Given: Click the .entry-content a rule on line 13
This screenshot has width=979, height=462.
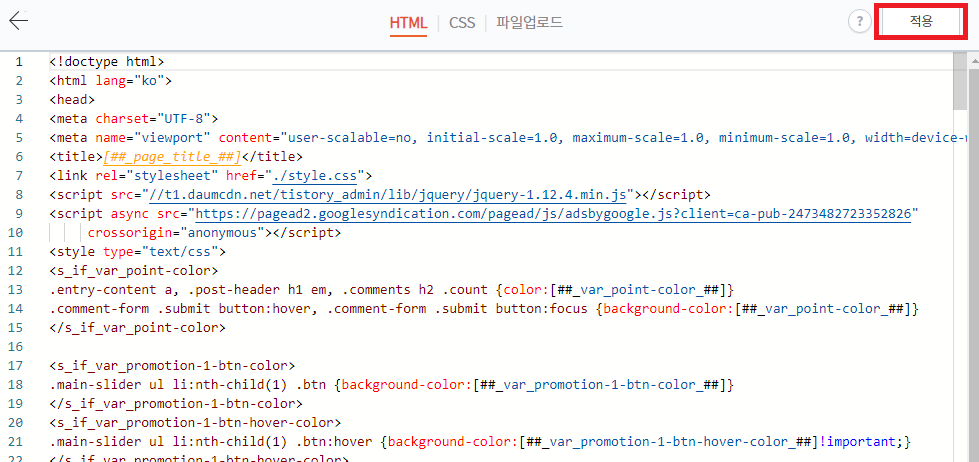Looking at the screenshot, I should pyautogui.click(x=391, y=290).
